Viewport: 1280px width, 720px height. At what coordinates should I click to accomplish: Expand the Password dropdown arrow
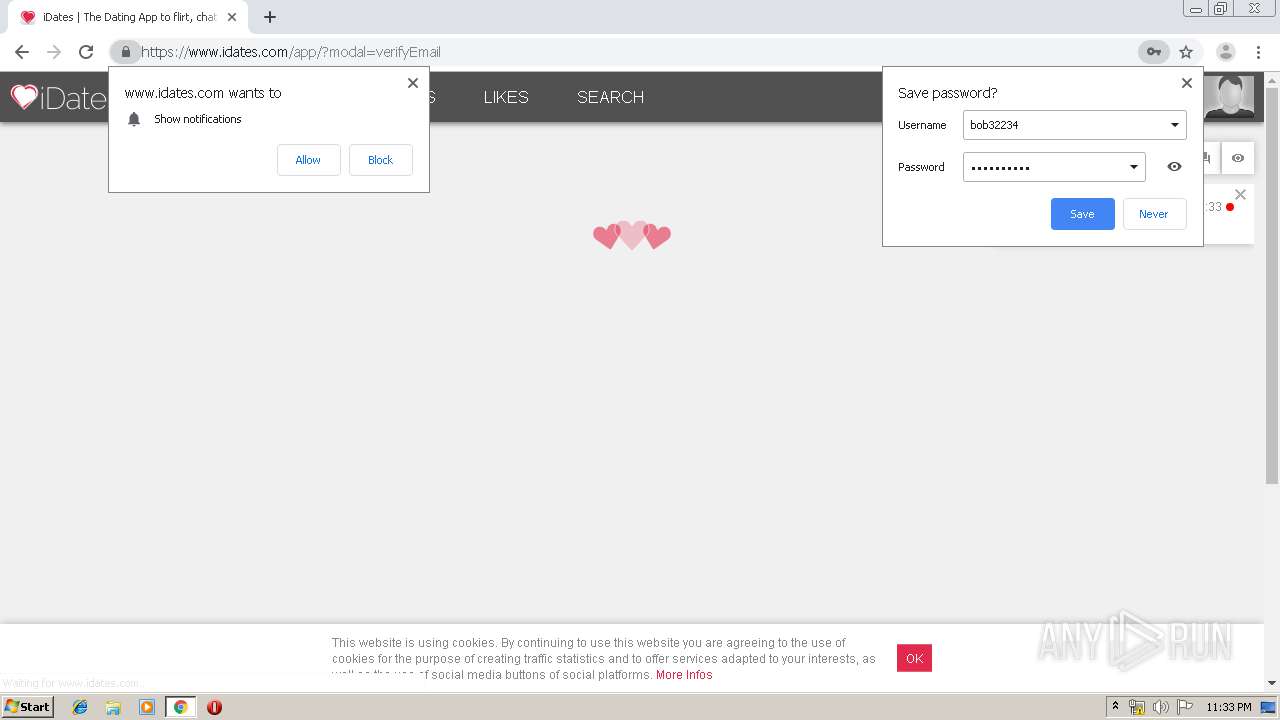coord(1134,167)
